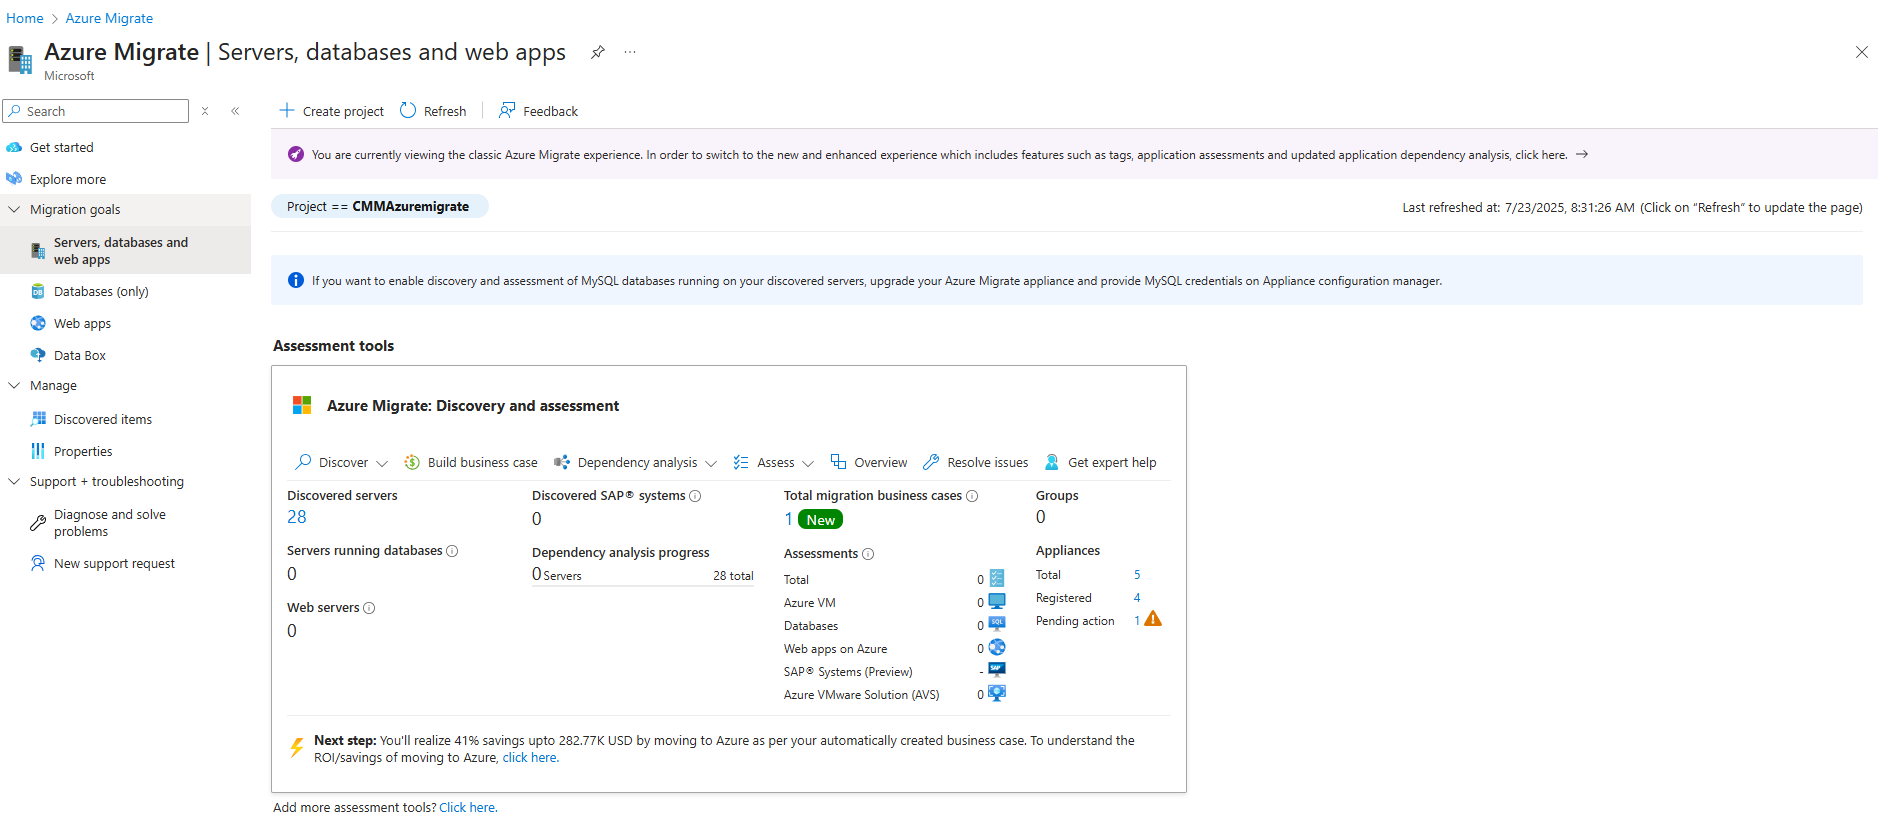
Task: Go to the Azure Migrate breadcrumb
Action: tap(109, 18)
